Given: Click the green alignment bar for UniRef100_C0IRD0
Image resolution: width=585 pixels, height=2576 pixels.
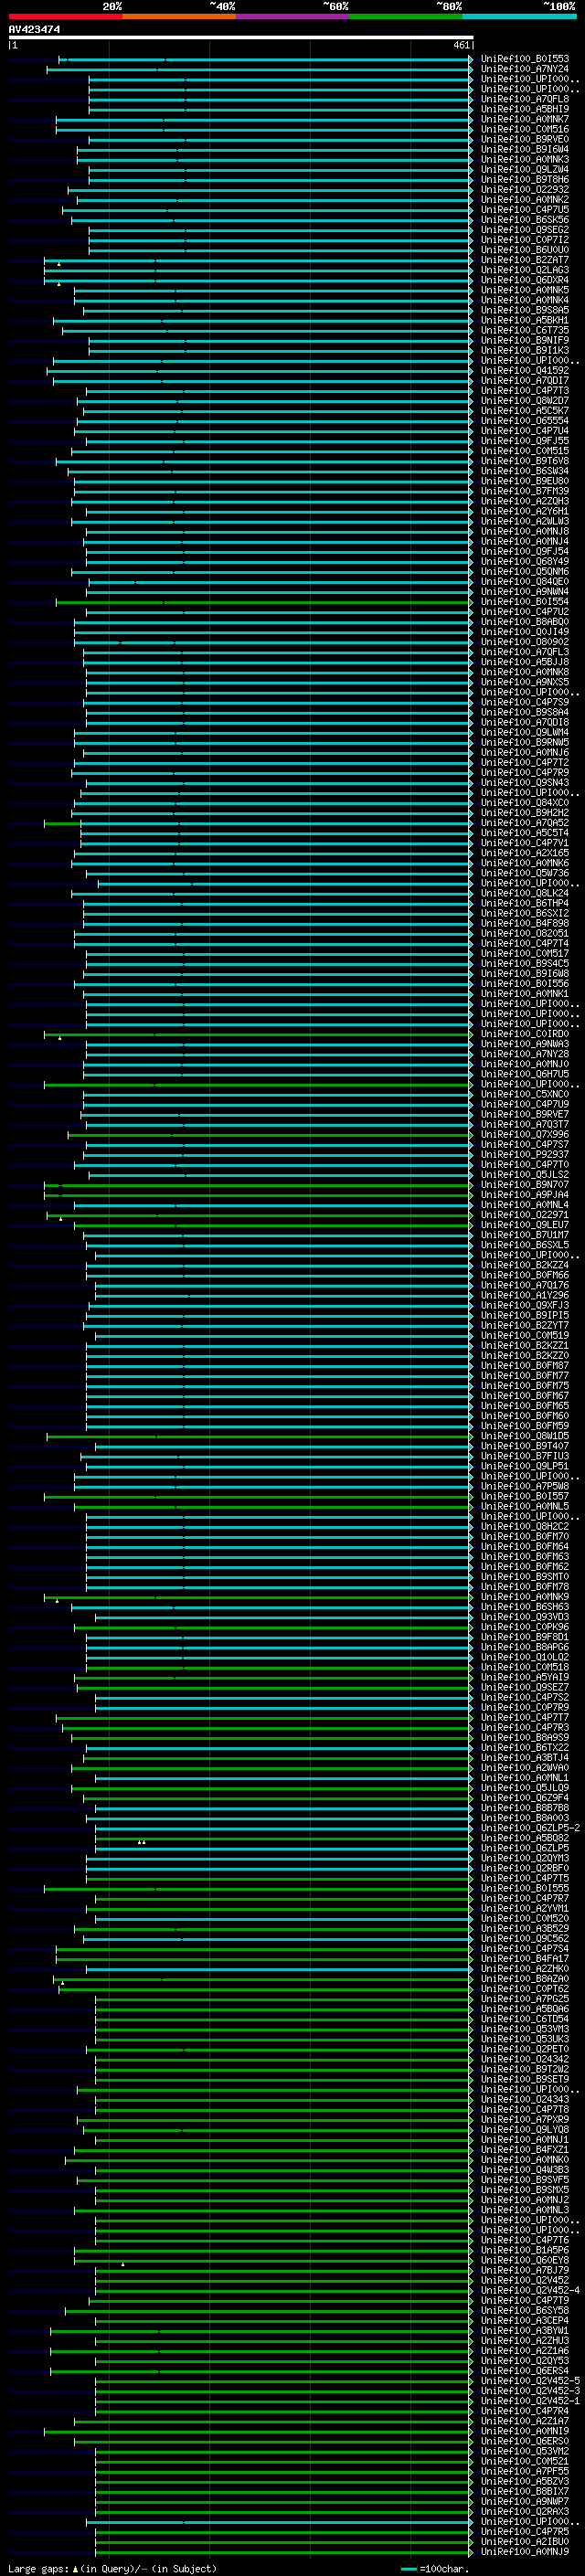Looking at the screenshot, I should (x=258, y=1034).
